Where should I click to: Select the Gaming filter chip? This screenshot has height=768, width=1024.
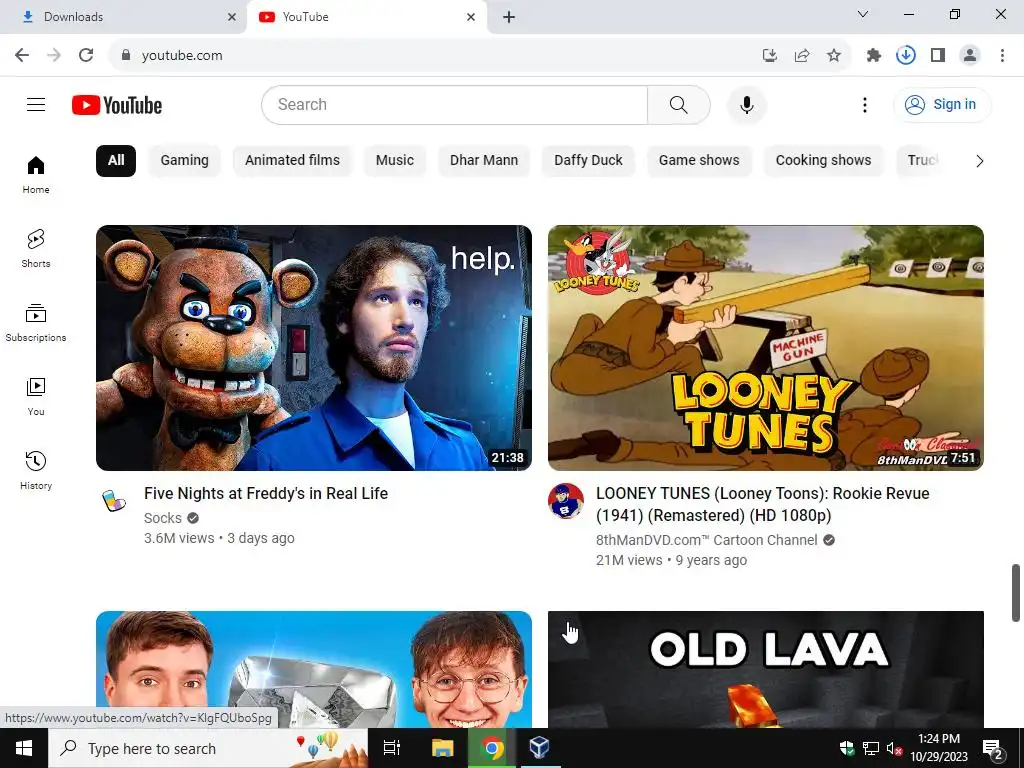click(x=185, y=161)
